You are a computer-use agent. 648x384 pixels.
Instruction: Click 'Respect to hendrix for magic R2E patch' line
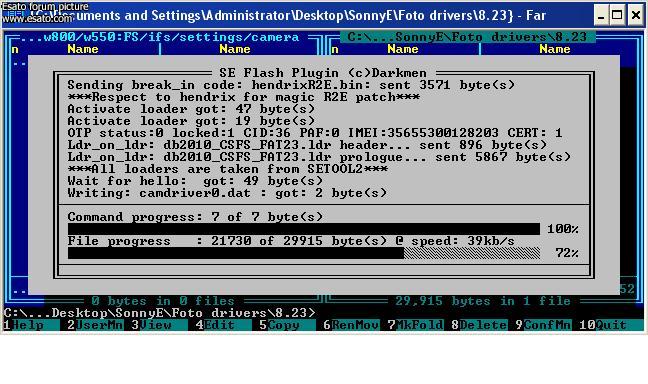(x=243, y=97)
